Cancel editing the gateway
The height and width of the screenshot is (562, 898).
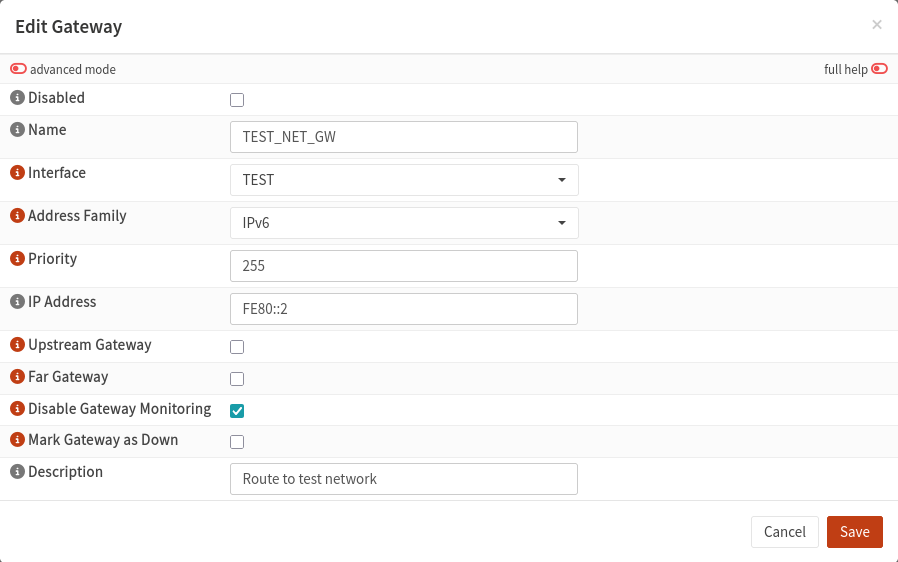pos(784,532)
